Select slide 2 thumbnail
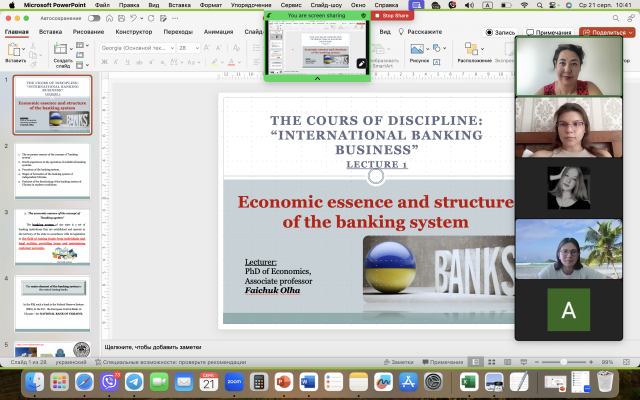Viewport: 640px width, 400px height. (x=52, y=171)
